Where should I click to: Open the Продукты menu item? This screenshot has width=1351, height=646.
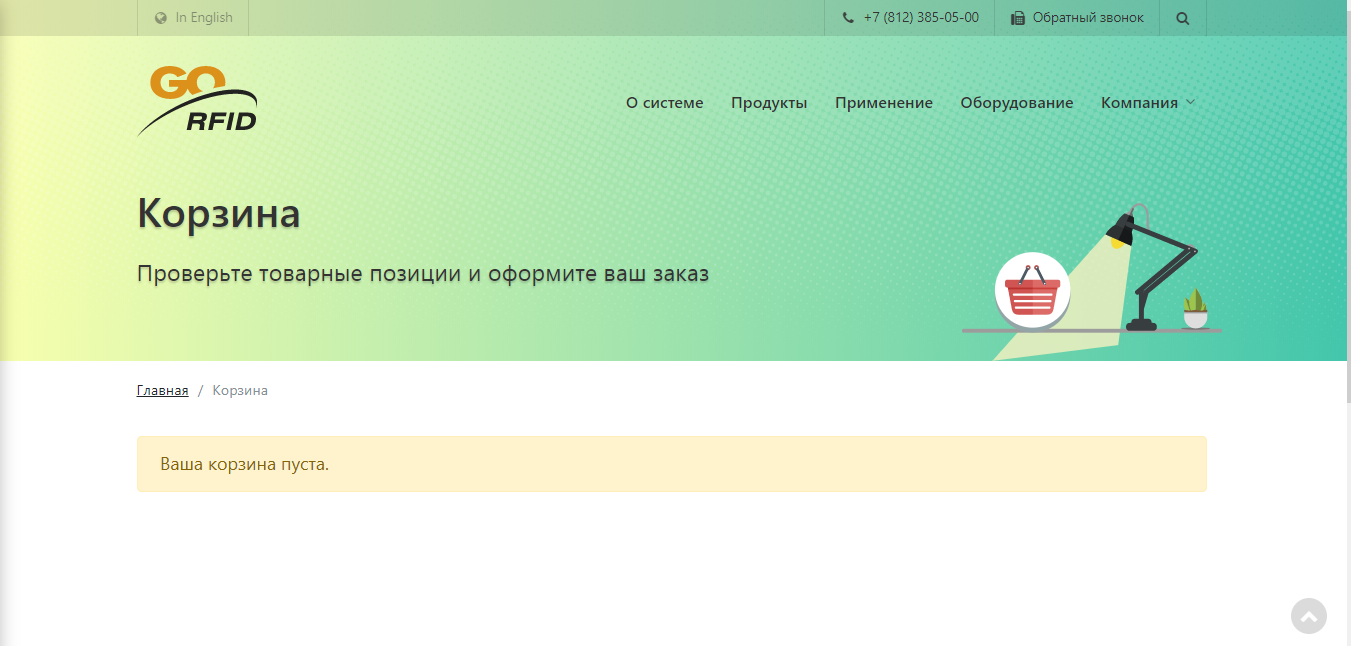click(x=769, y=102)
